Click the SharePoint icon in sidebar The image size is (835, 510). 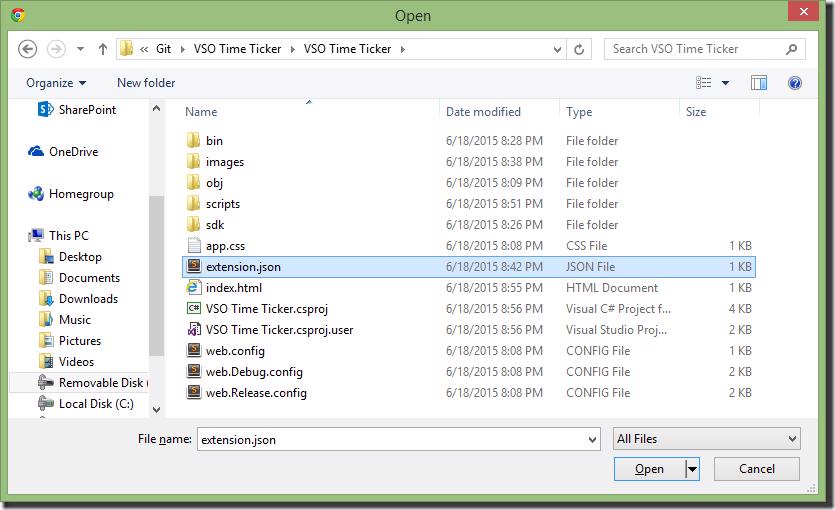(45, 109)
